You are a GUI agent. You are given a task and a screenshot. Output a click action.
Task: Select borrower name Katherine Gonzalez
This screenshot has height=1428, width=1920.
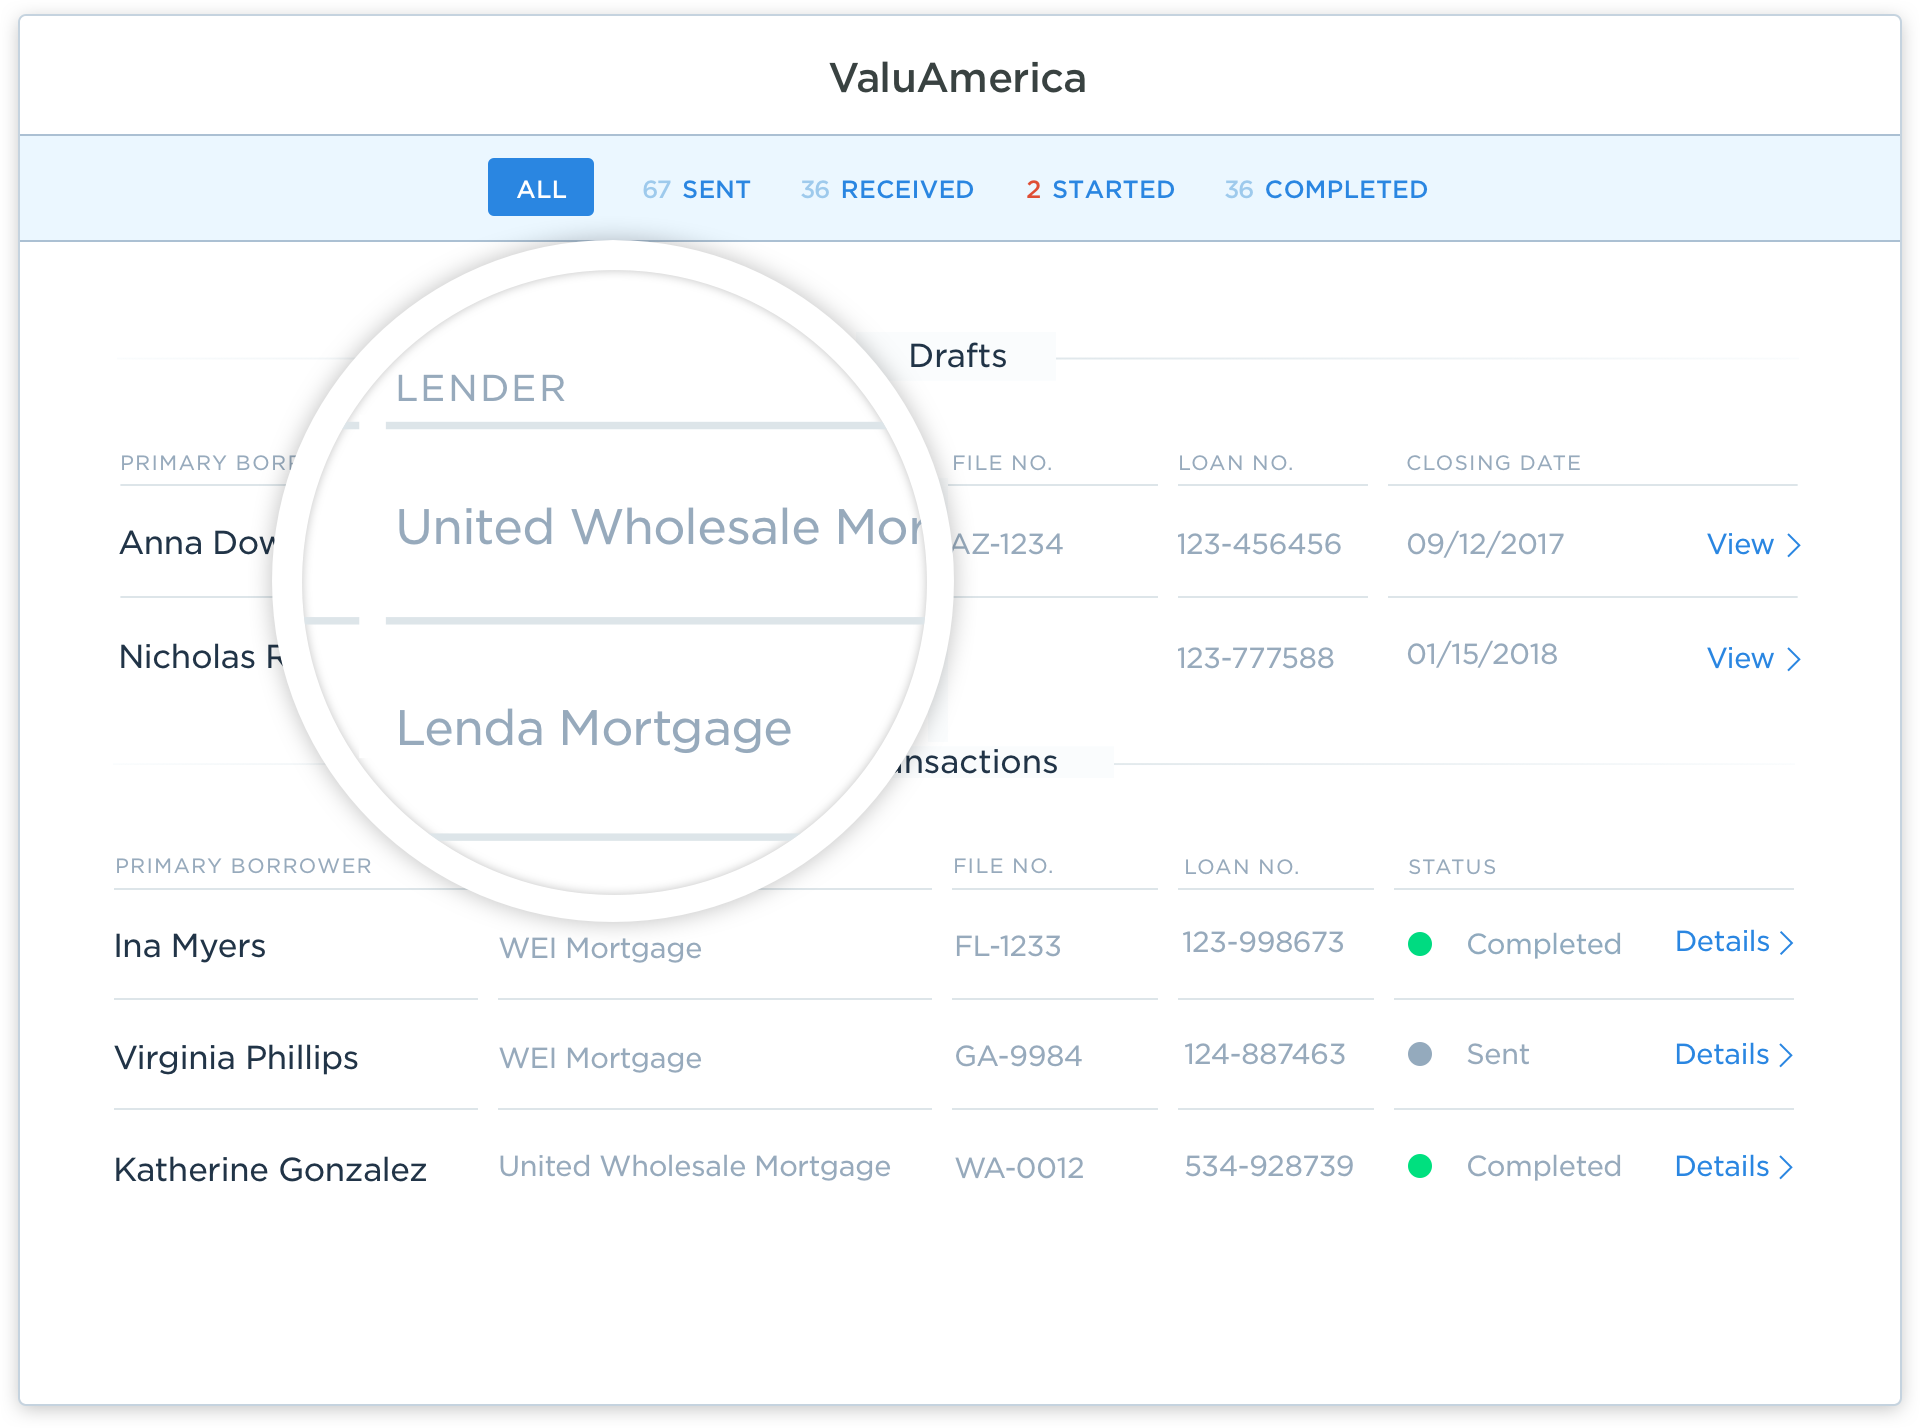pyautogui.click(x=270, y=1169)
